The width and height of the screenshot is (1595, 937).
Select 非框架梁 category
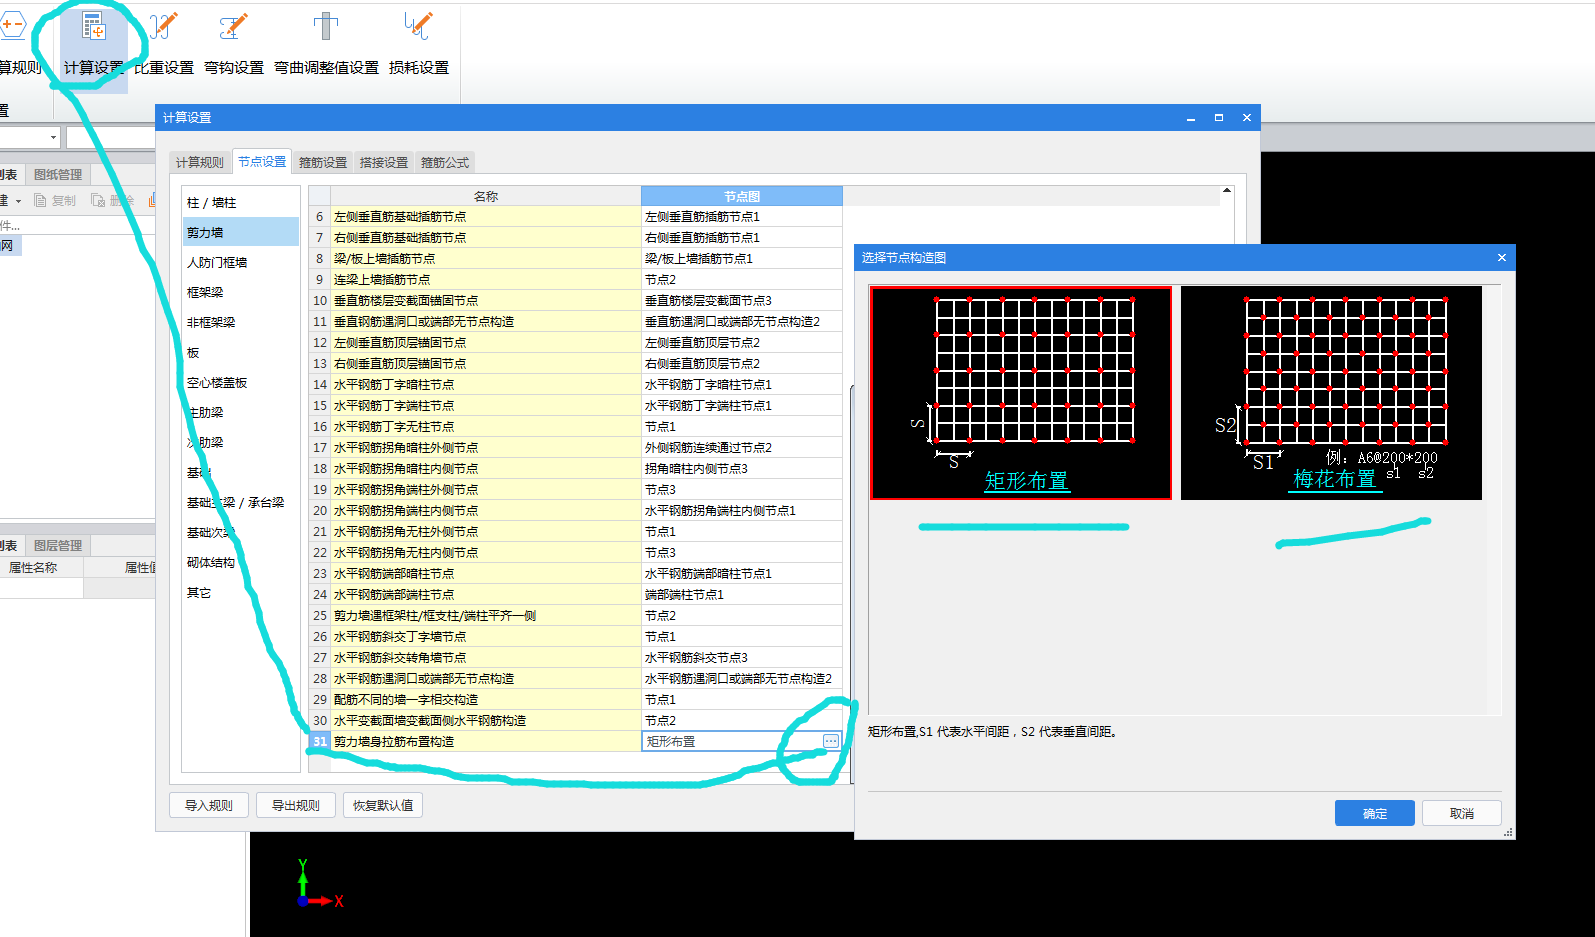(241, 322)
